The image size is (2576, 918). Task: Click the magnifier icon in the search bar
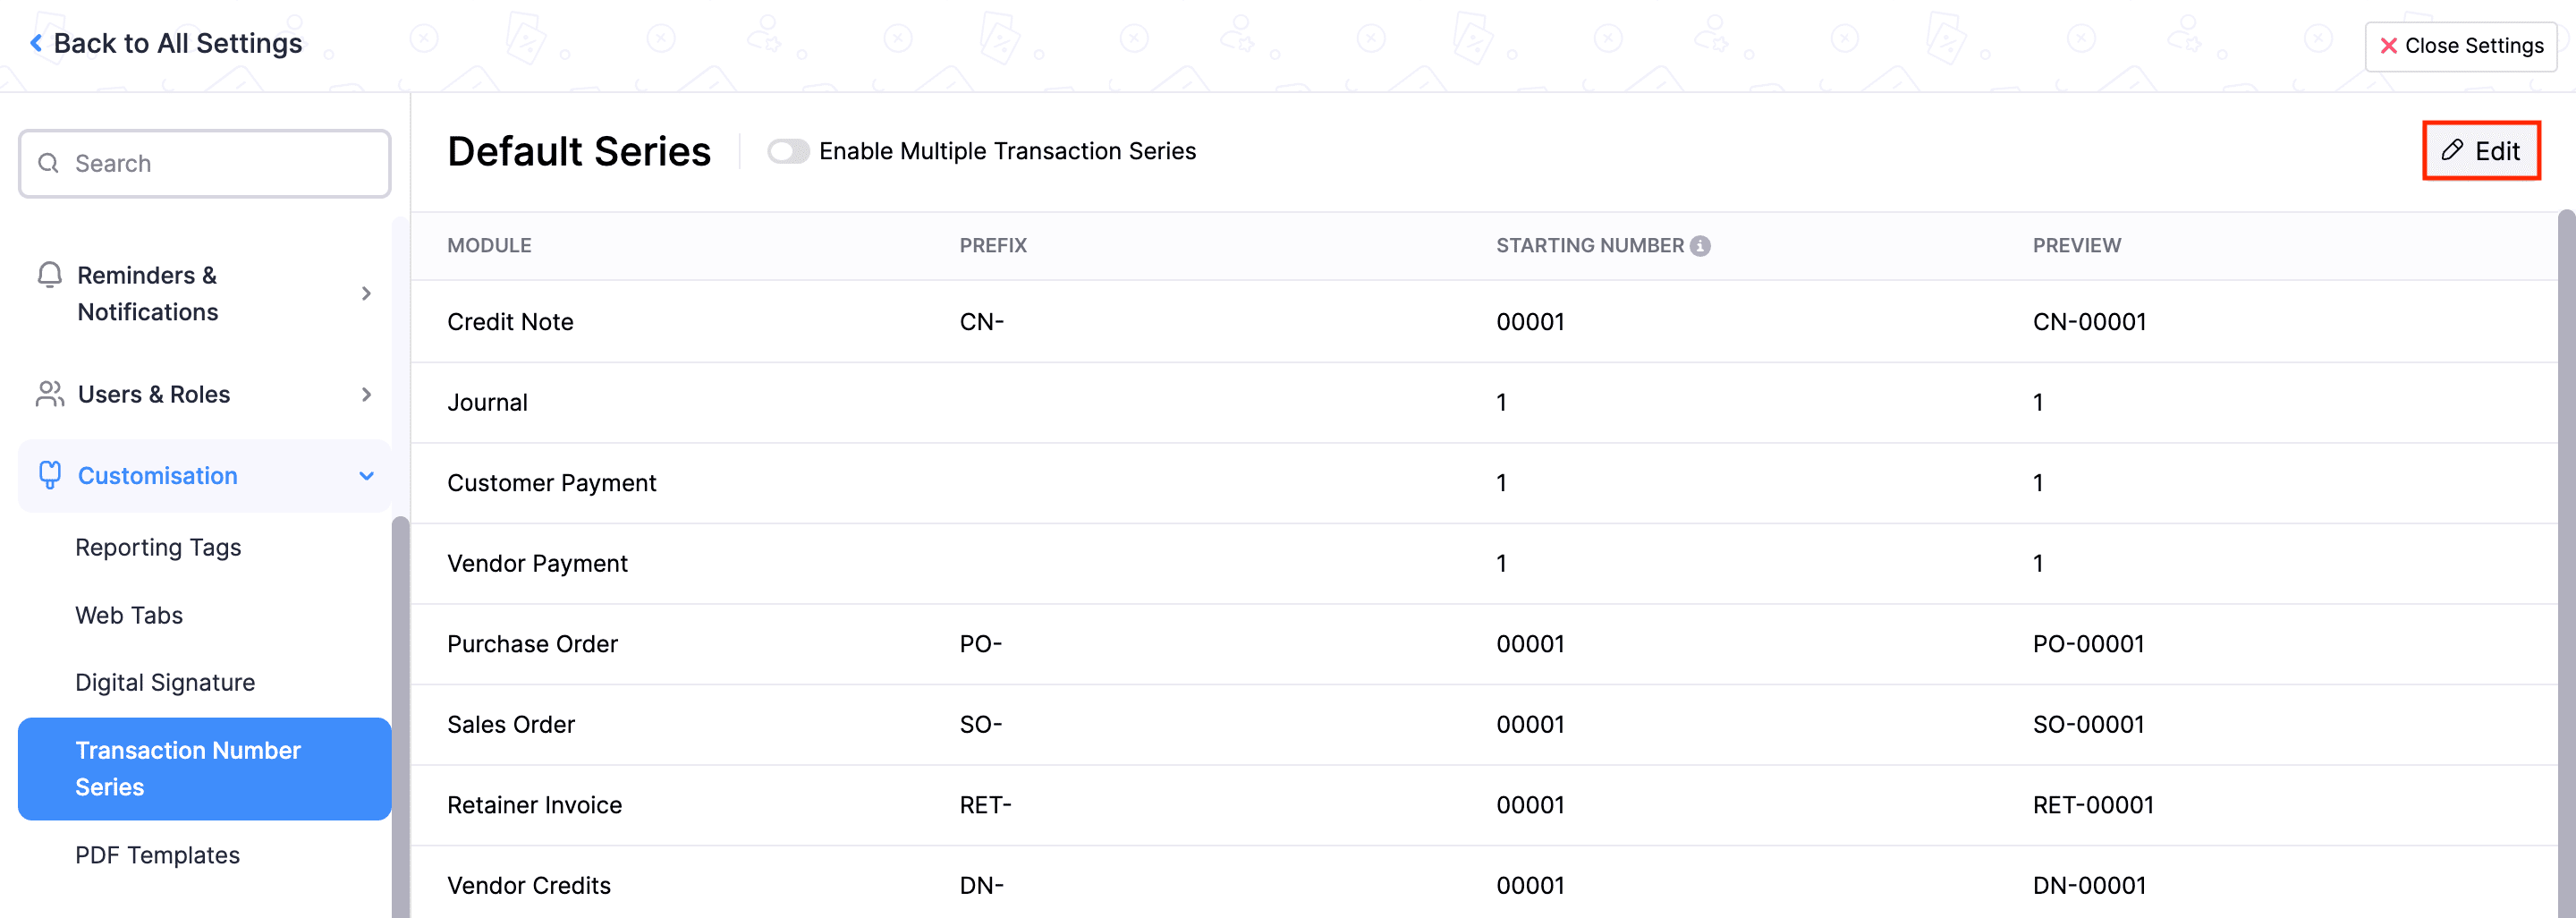tap(48, 163)
